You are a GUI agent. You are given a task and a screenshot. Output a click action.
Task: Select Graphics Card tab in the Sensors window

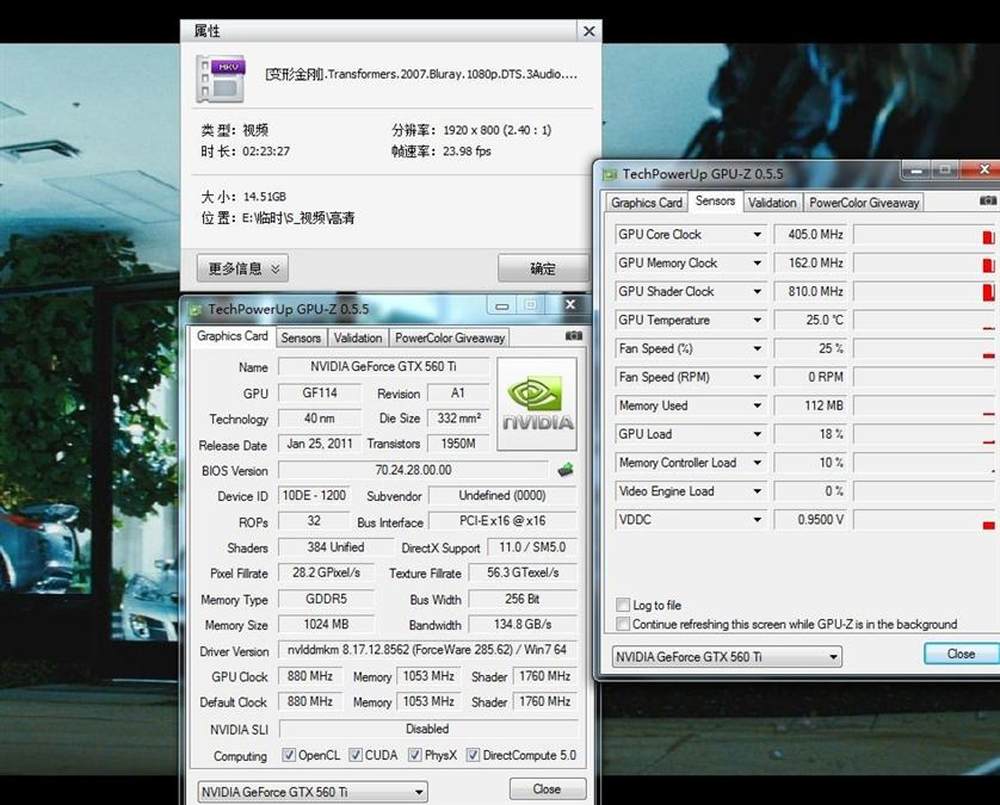[x=646, y=202]
